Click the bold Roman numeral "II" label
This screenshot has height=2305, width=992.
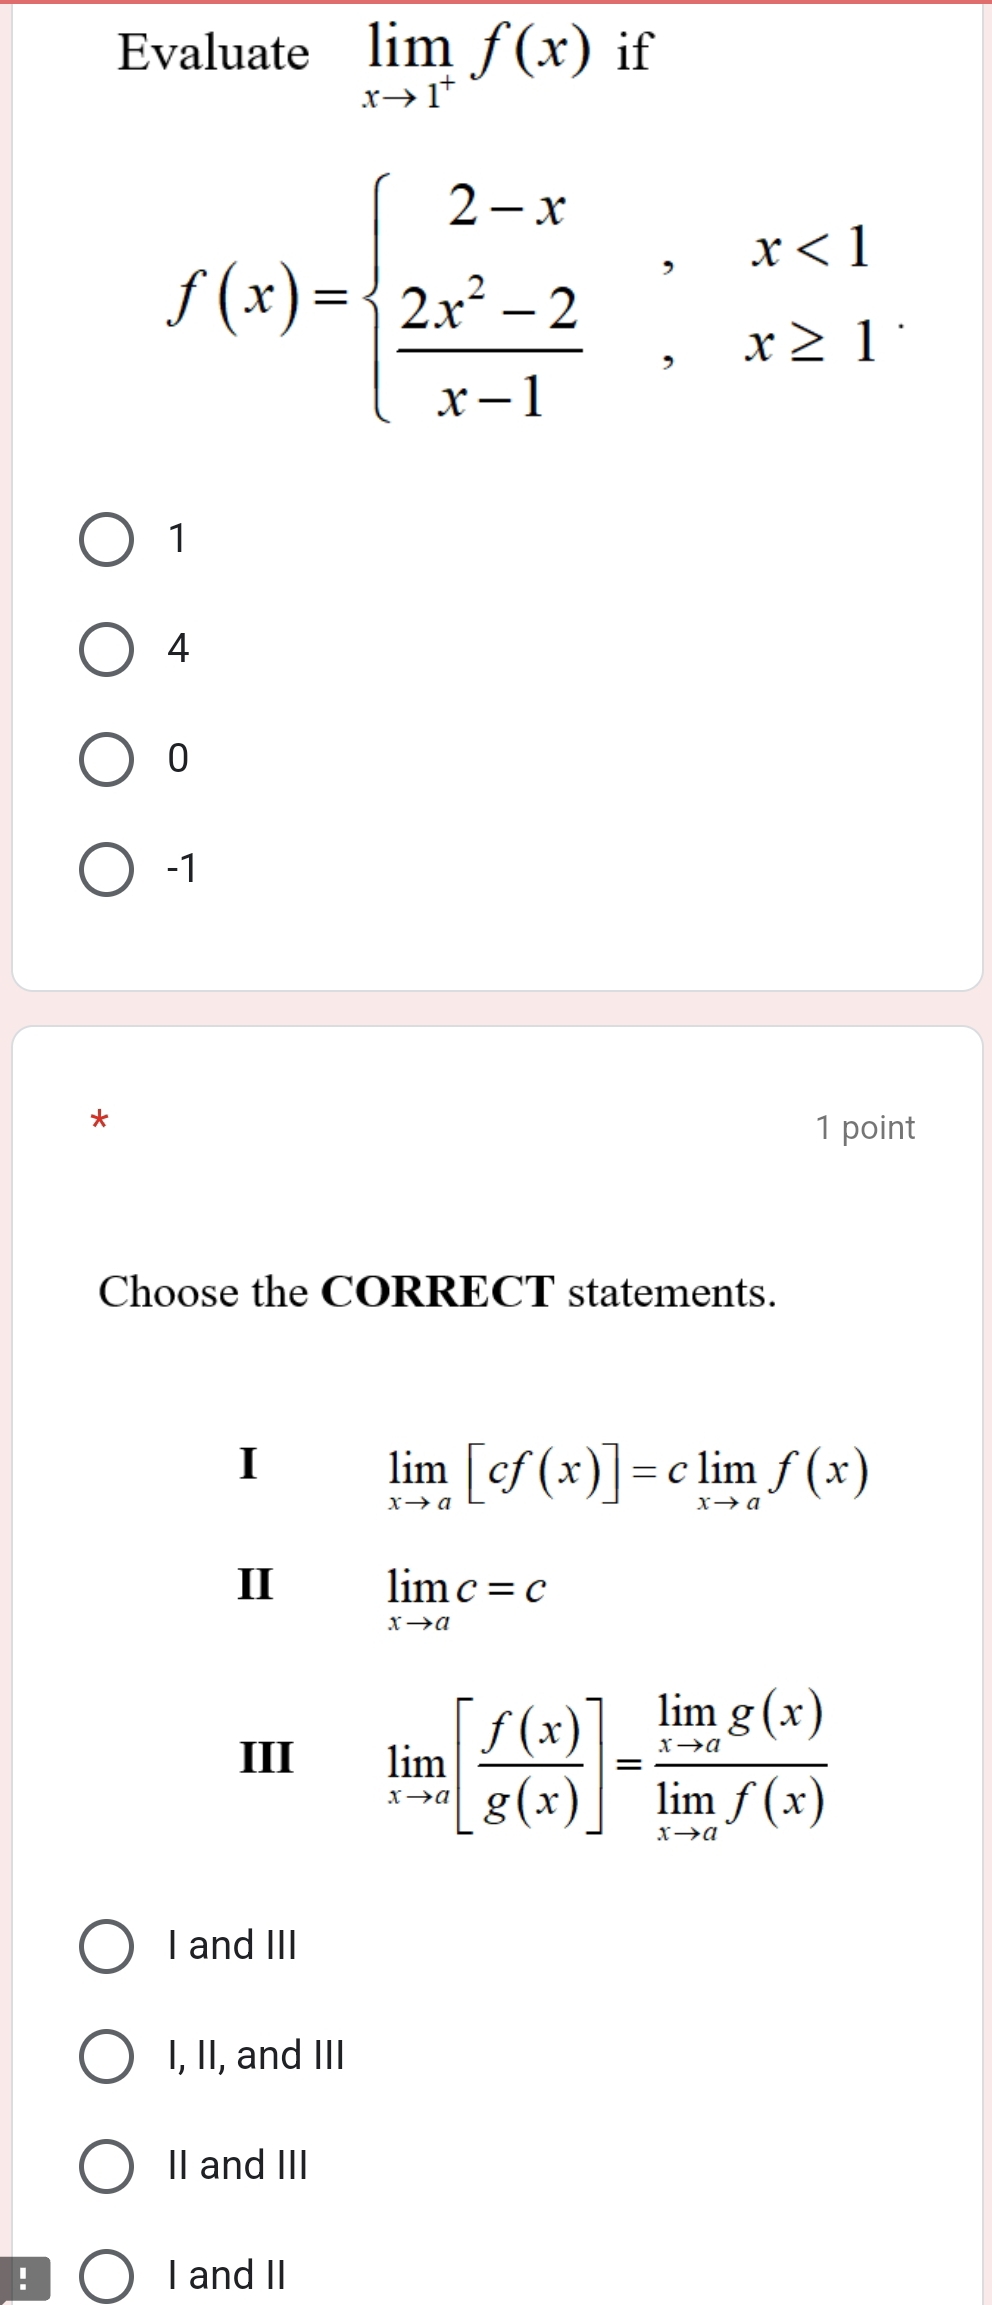tap(255, 1585)
